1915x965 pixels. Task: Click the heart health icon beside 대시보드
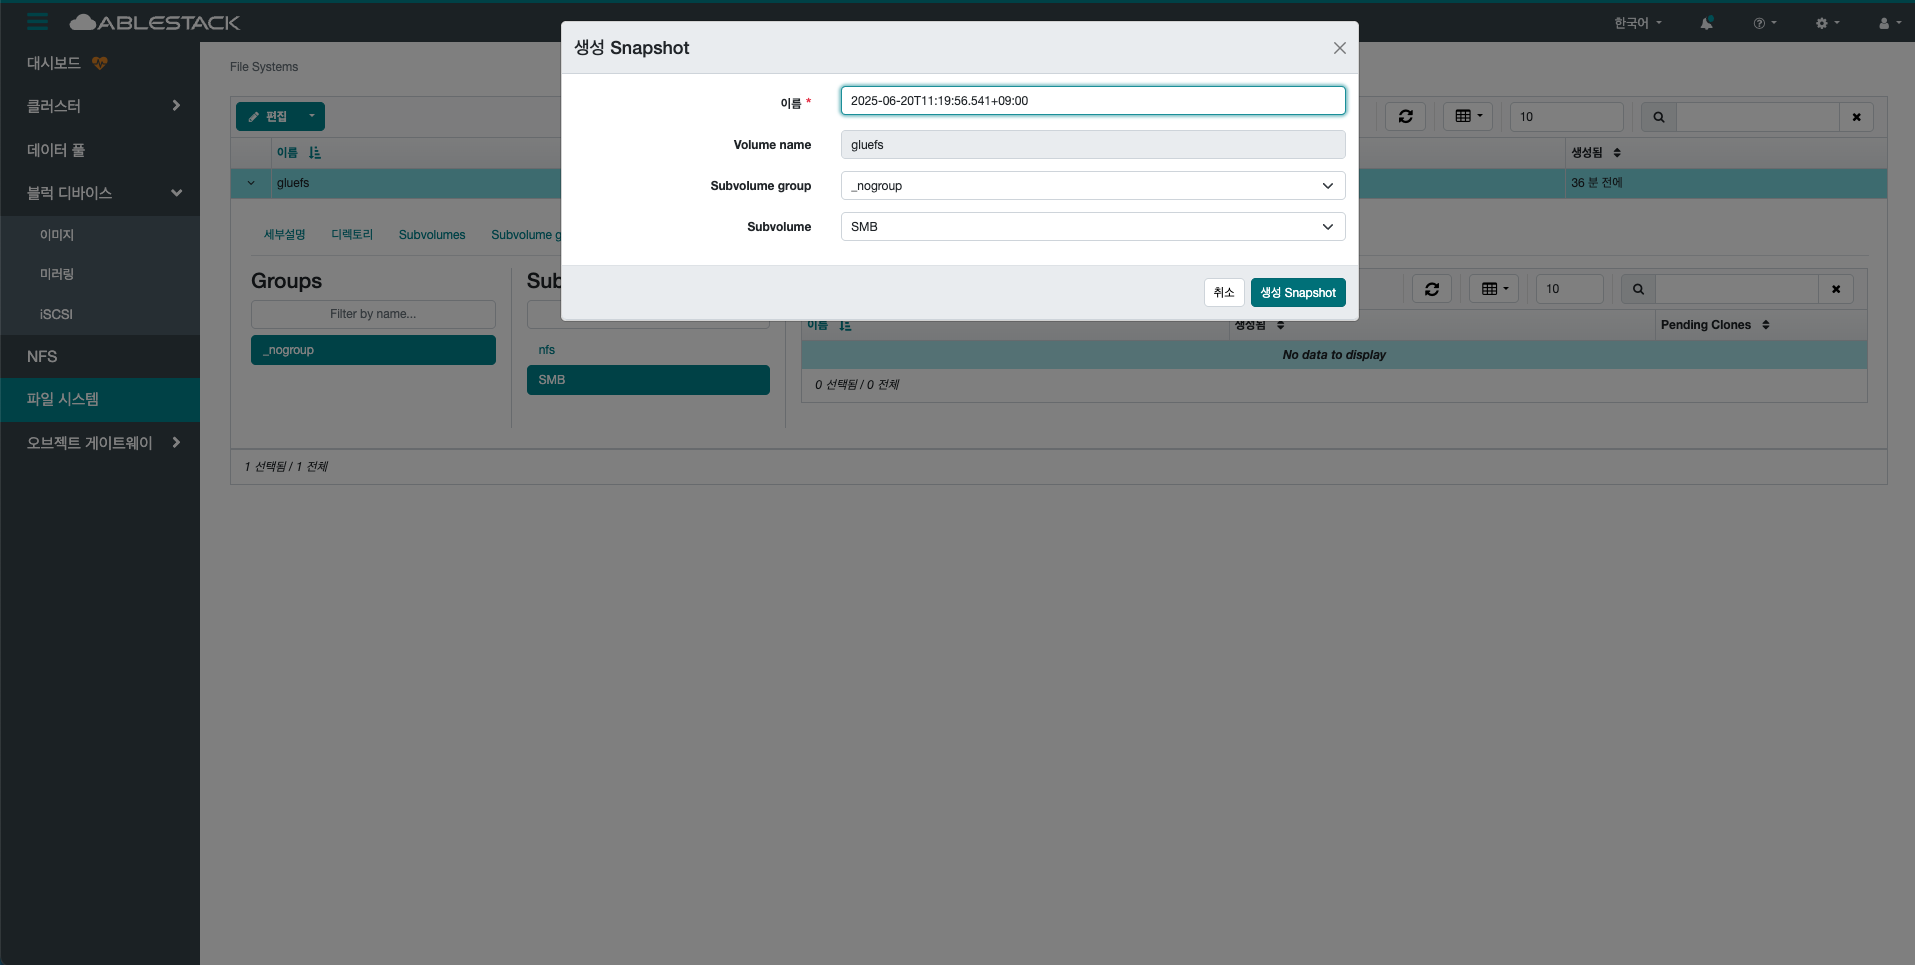click(100, 63)
